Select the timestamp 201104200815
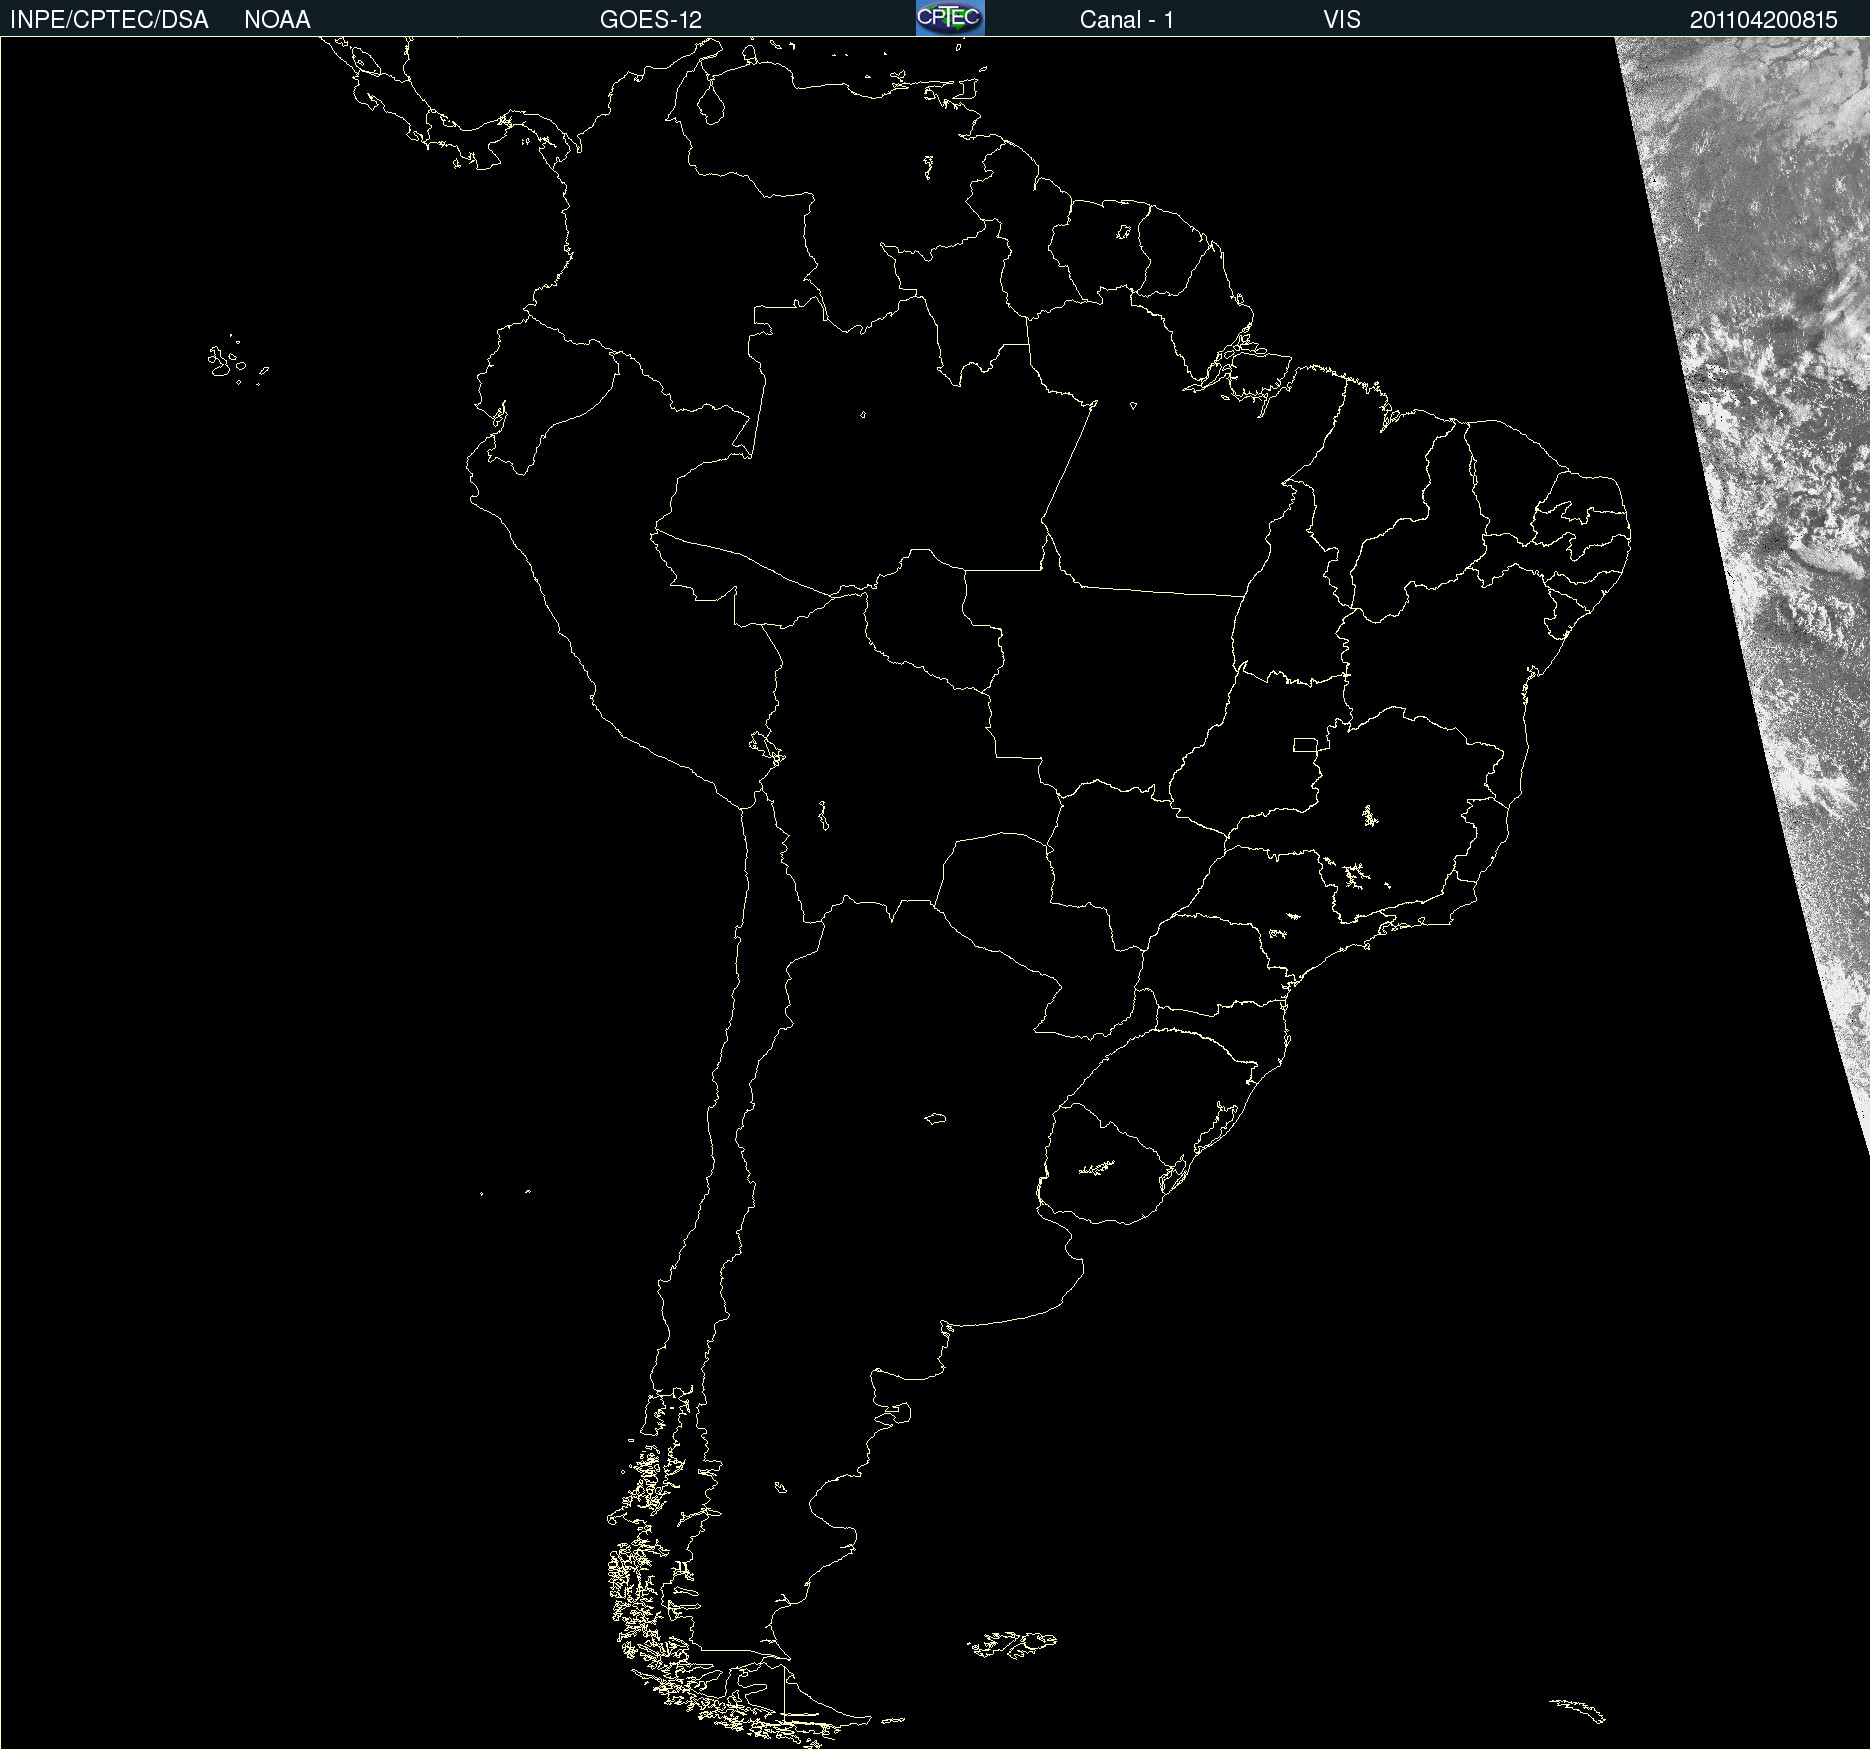Screen dimensions: 1870x1750 tap(1764, 20)
